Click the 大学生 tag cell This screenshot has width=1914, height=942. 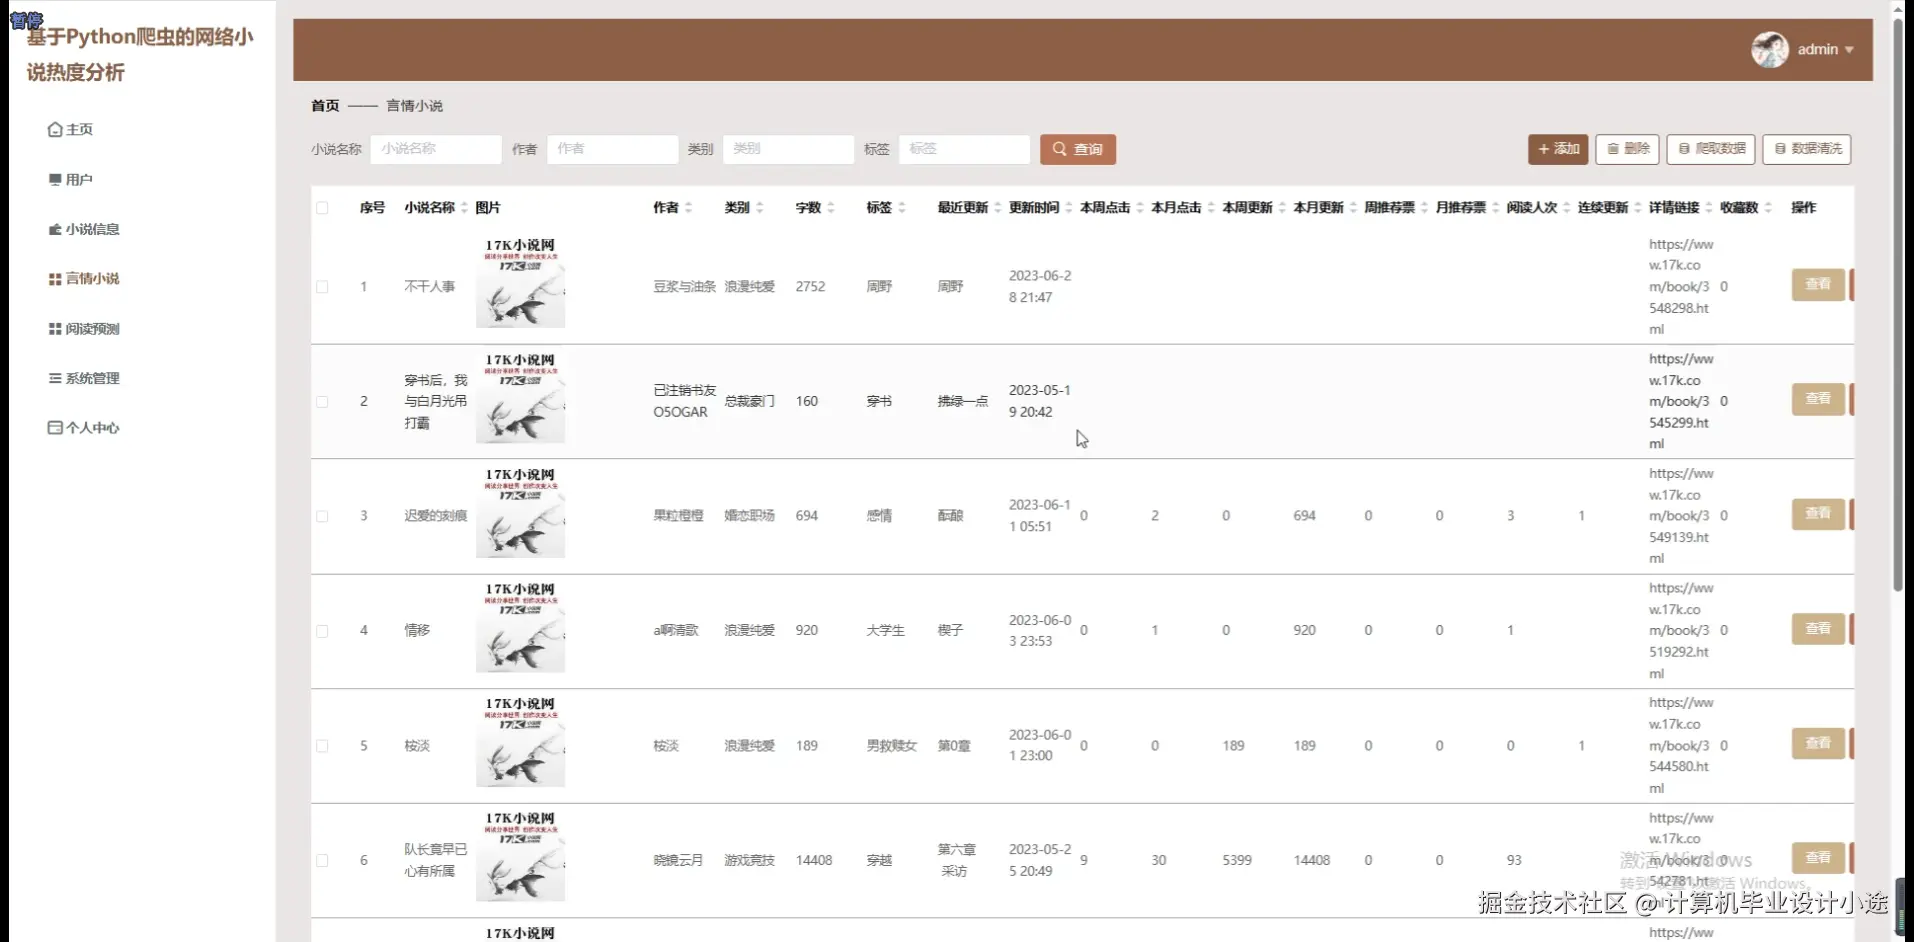coord(885,631)
